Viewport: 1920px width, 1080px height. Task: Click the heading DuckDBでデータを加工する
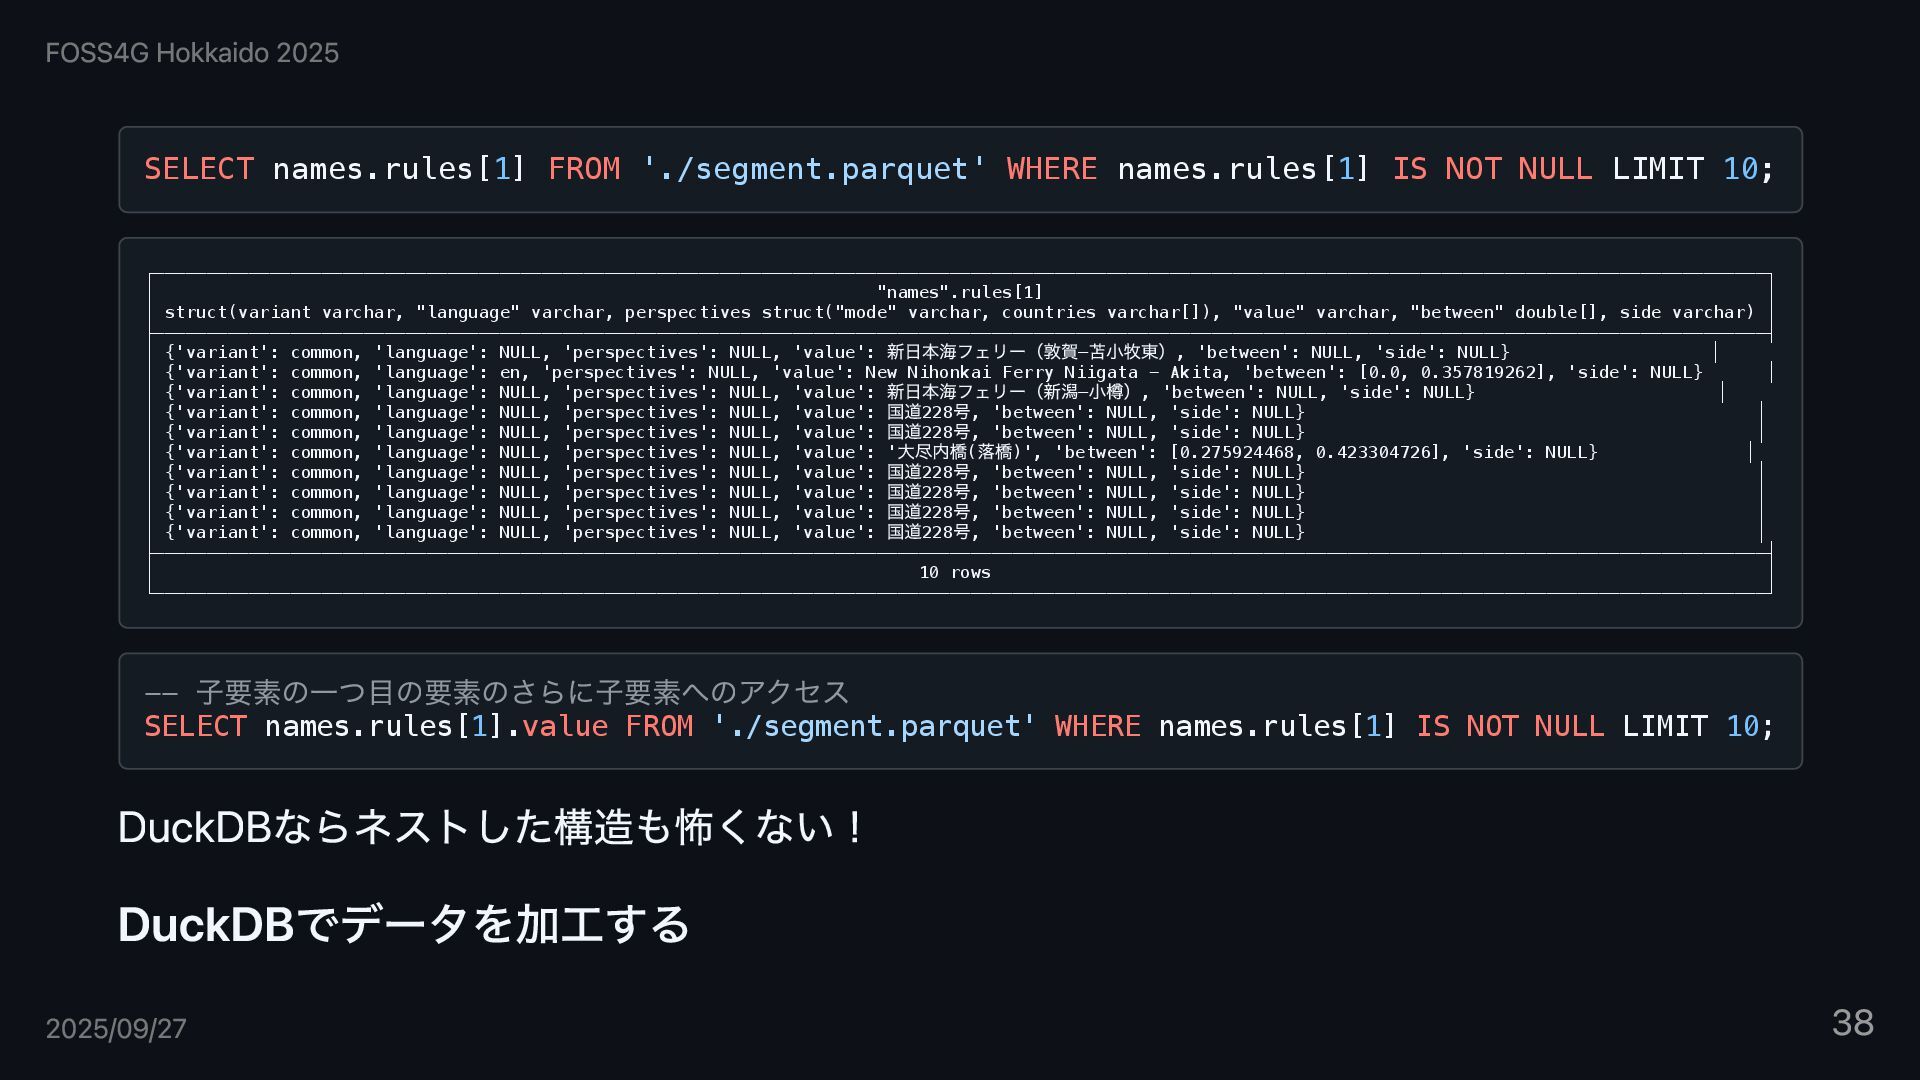404,924
